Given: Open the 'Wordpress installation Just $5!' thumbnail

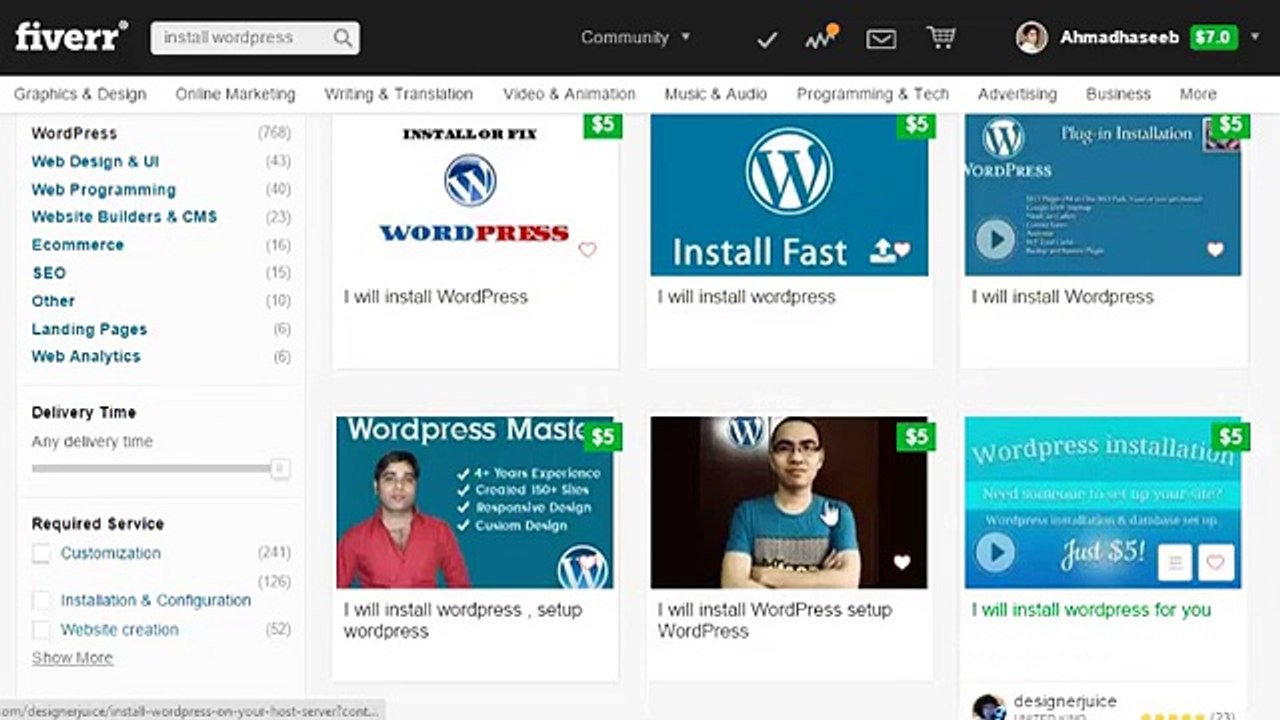Looking at the screenshot, I should click(1103, 502).
